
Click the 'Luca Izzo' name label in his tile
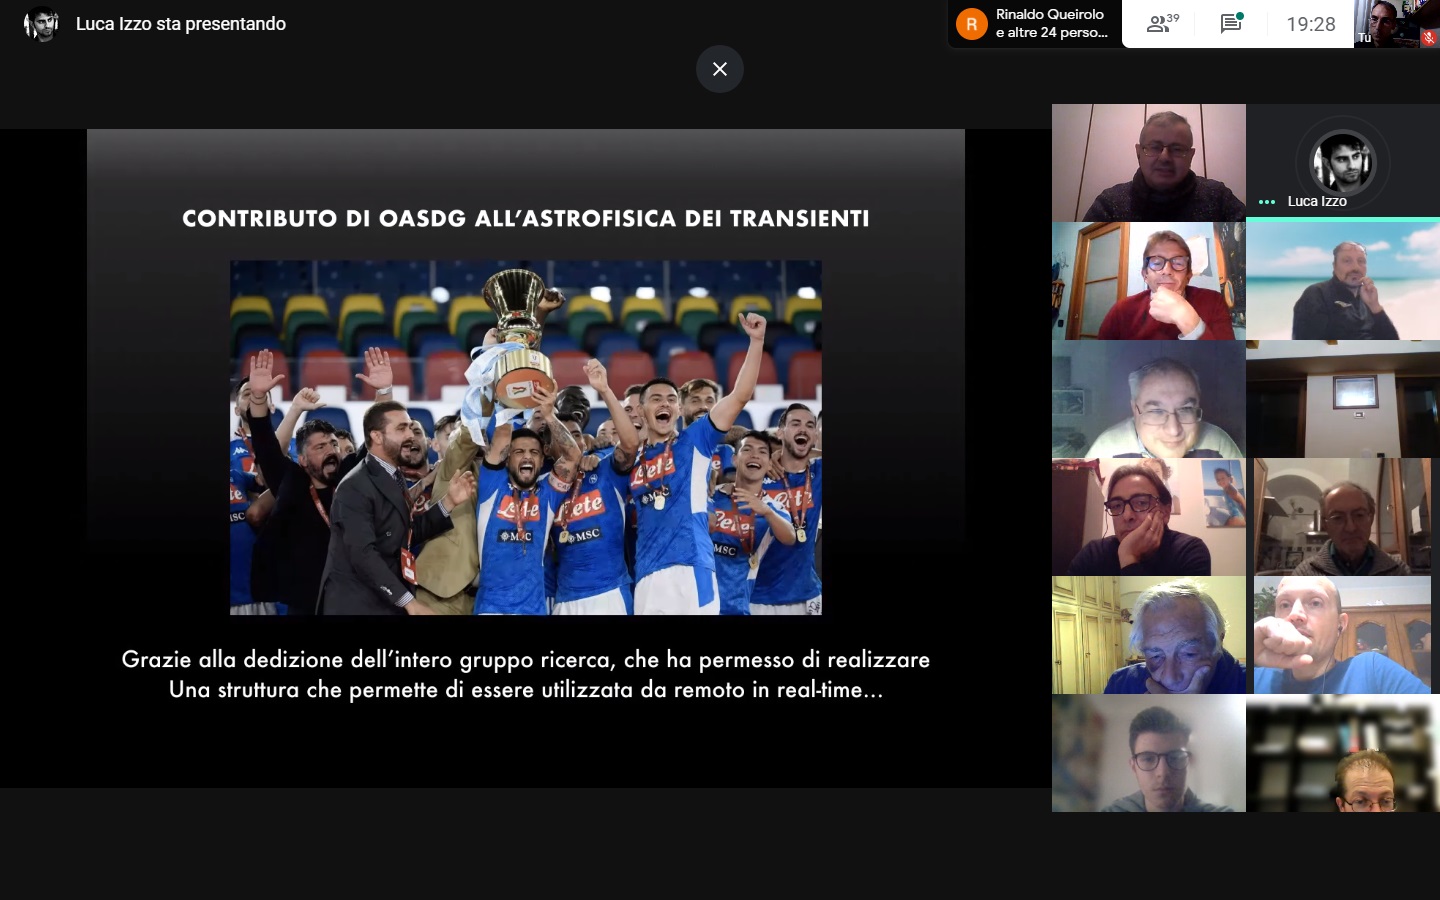click(x=1317, y=201)
